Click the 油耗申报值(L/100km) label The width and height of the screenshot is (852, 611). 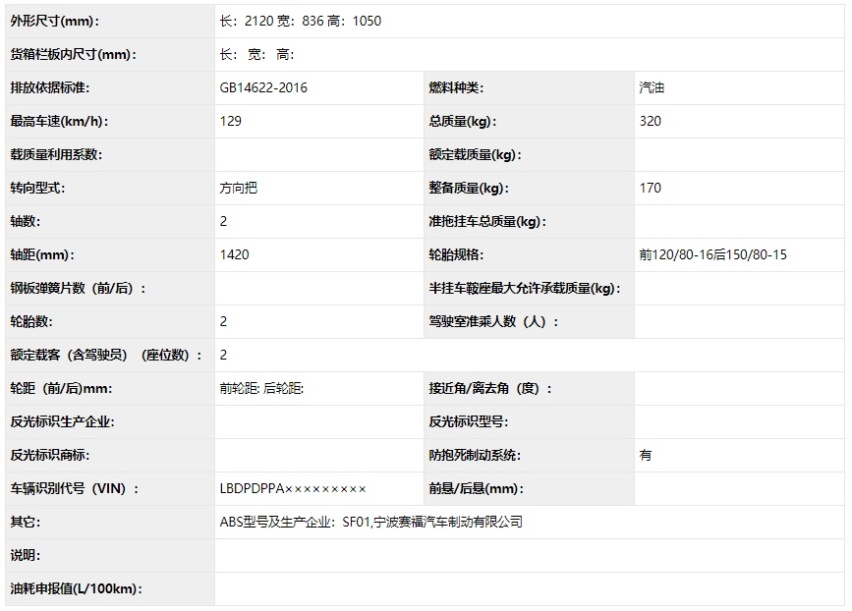coord(76,589)
